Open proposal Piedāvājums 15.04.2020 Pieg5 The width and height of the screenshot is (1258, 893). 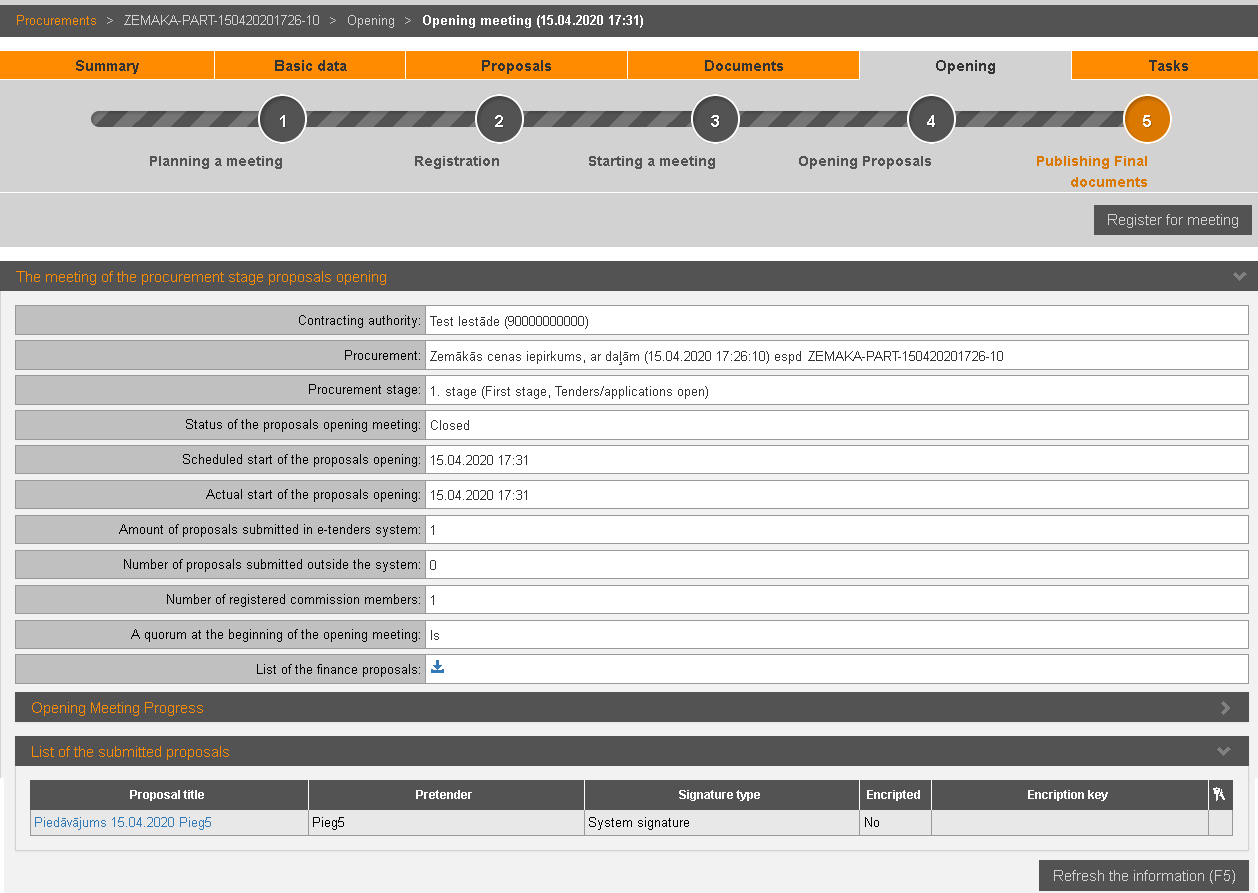pyautogui.click(x=123, y=823)
